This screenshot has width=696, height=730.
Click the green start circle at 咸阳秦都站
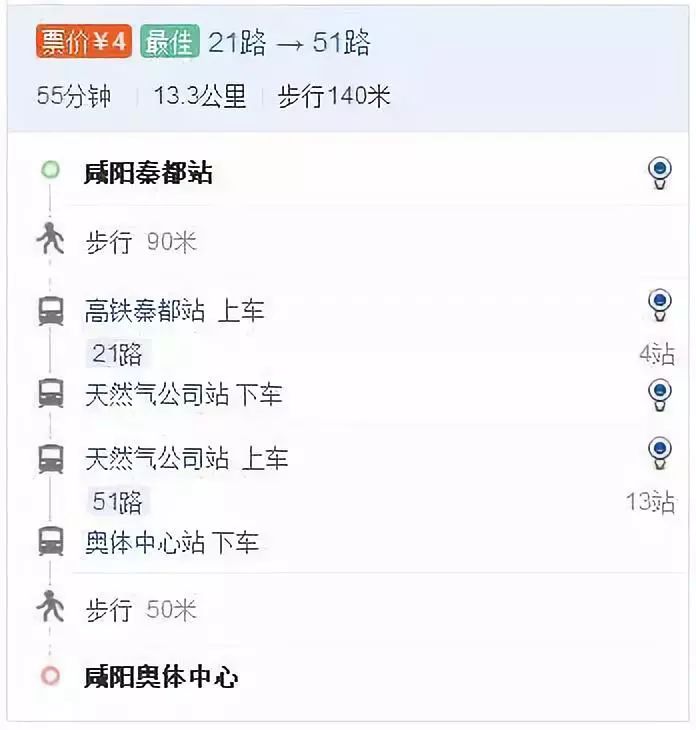(x=50, y=169)
